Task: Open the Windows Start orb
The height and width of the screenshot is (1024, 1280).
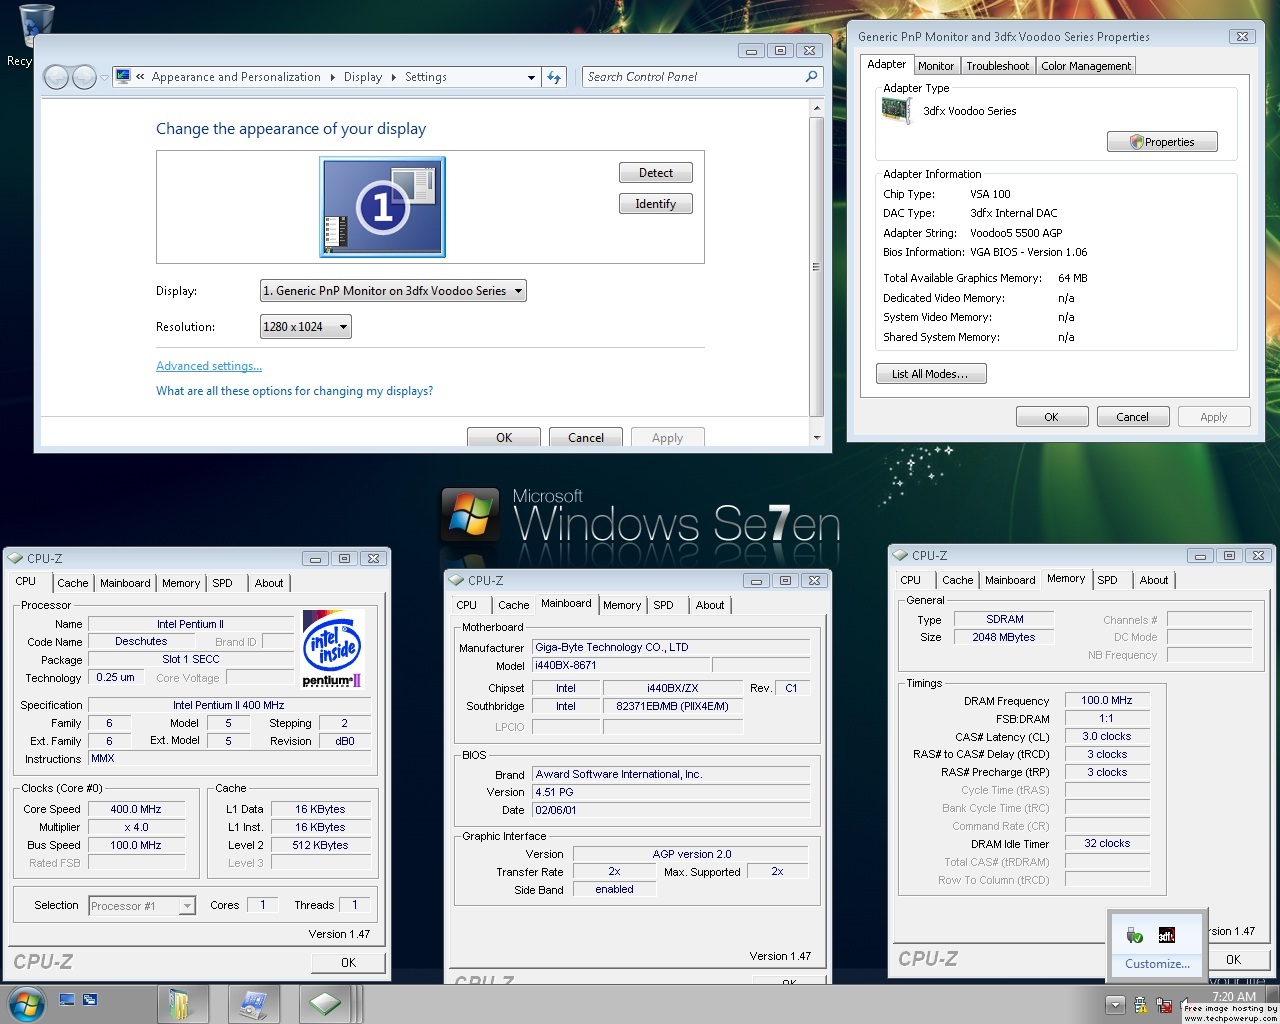Action: pos(26,1003)
